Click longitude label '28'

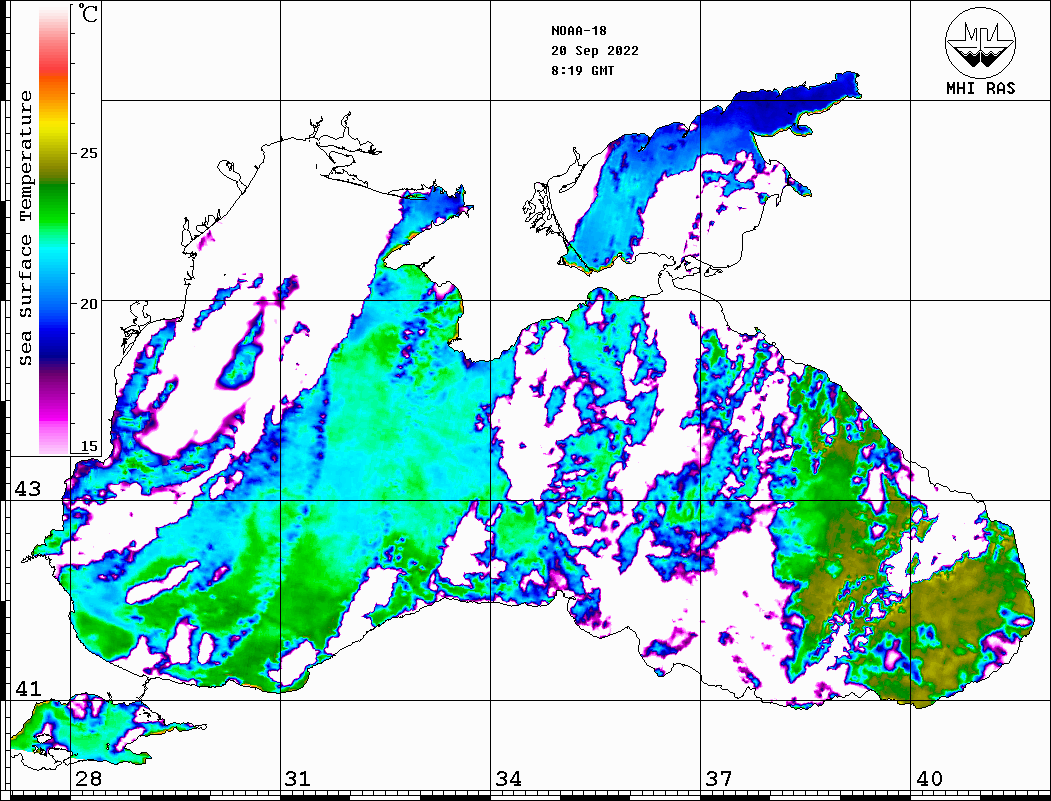pyautogui.click(x=88, y=779)
